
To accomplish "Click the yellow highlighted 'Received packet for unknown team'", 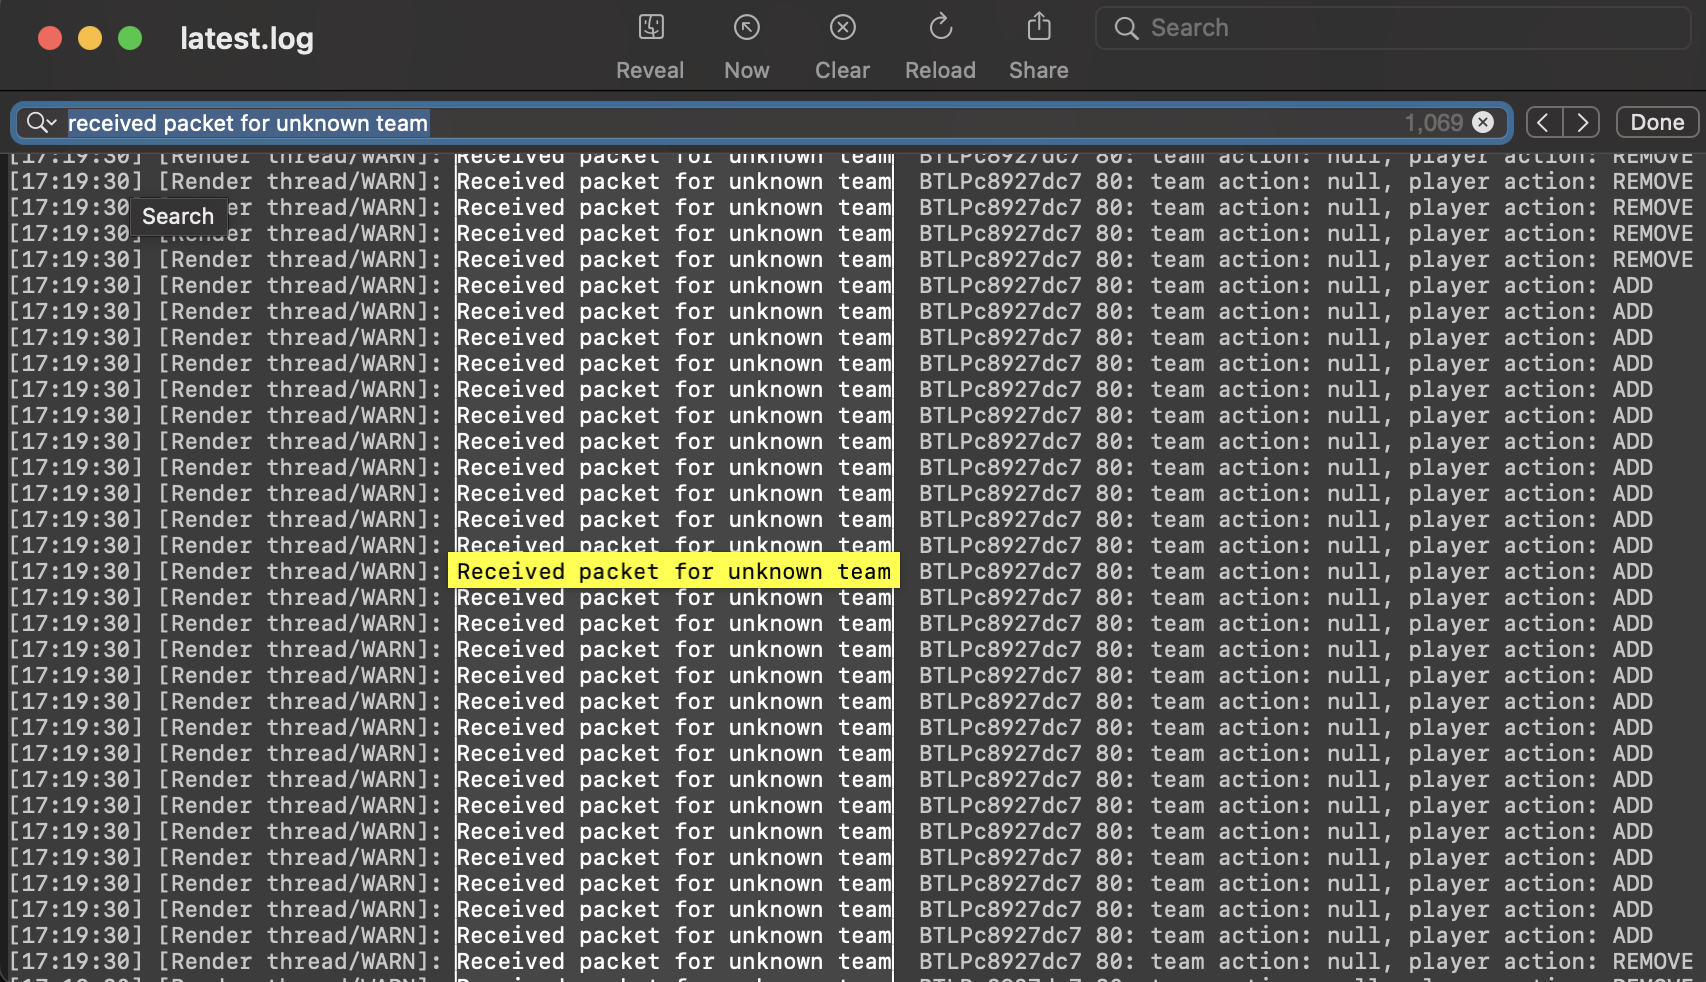I will click(674, 571).
